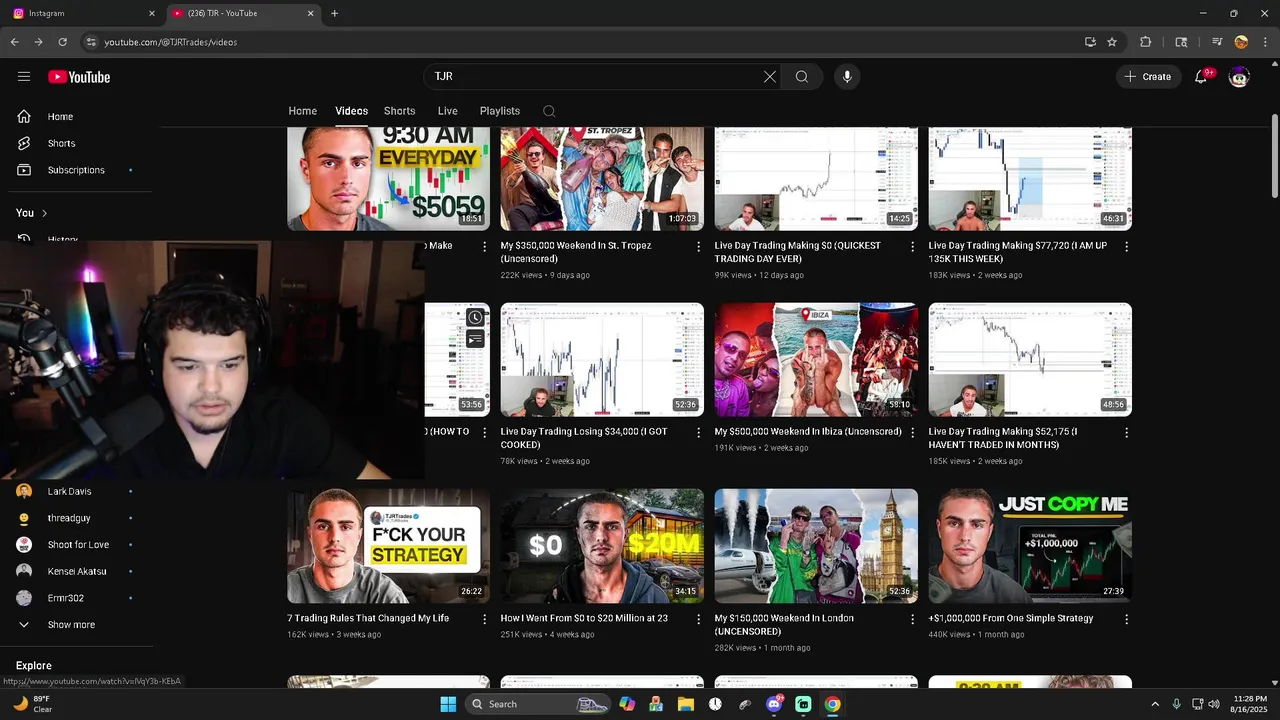Reload the page in Chrome
This screenshot has width=1280, height=720.
62,42
